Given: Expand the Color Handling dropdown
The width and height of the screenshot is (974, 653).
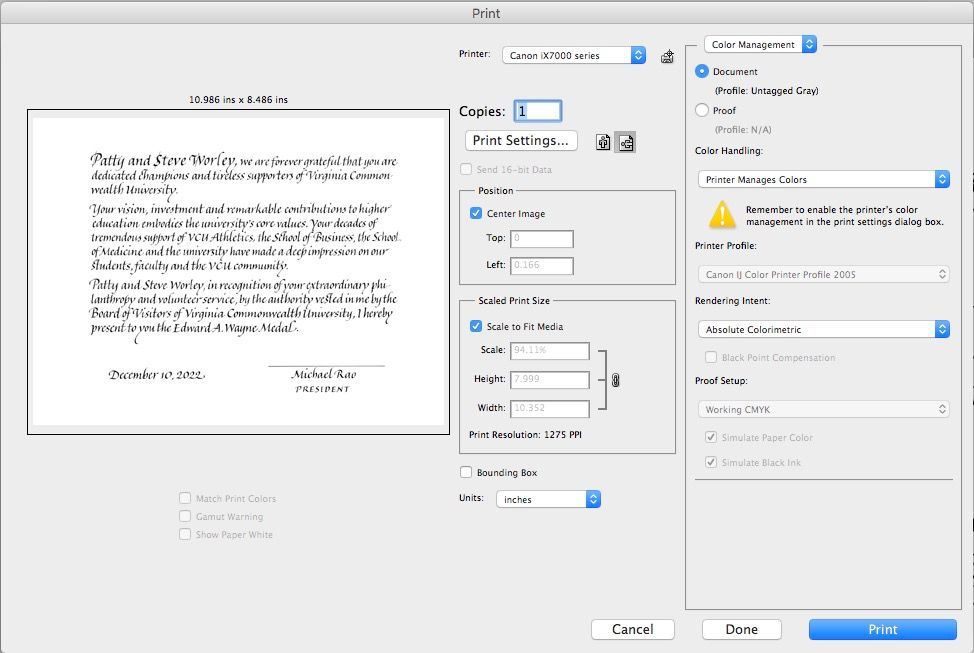Looking at the screenshot, I should click(823, 179).
